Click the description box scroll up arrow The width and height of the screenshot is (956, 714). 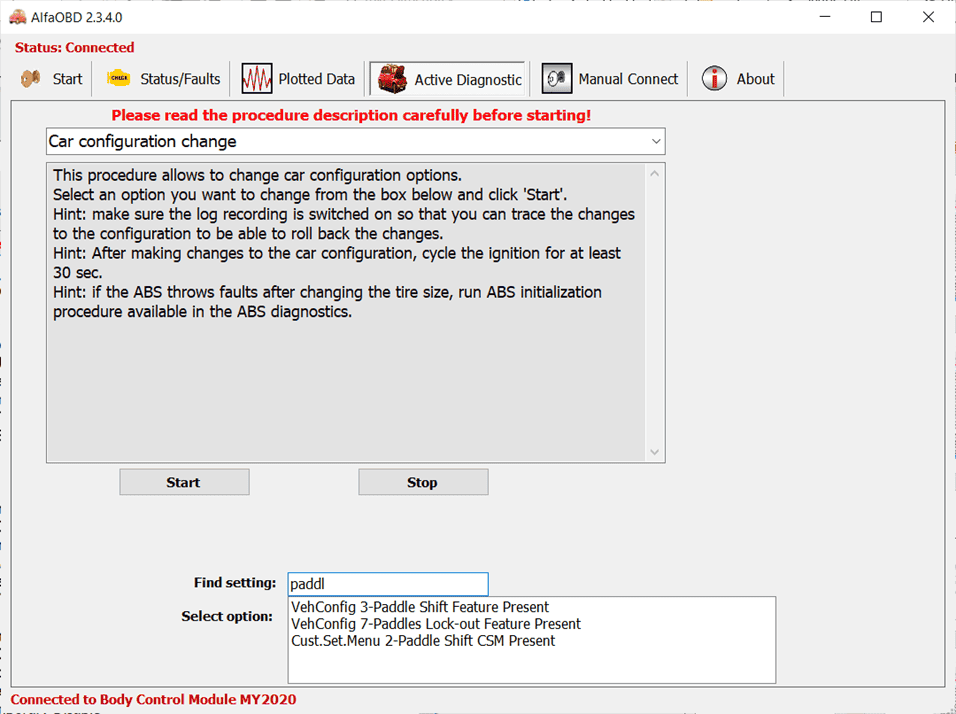click(654, 174)
